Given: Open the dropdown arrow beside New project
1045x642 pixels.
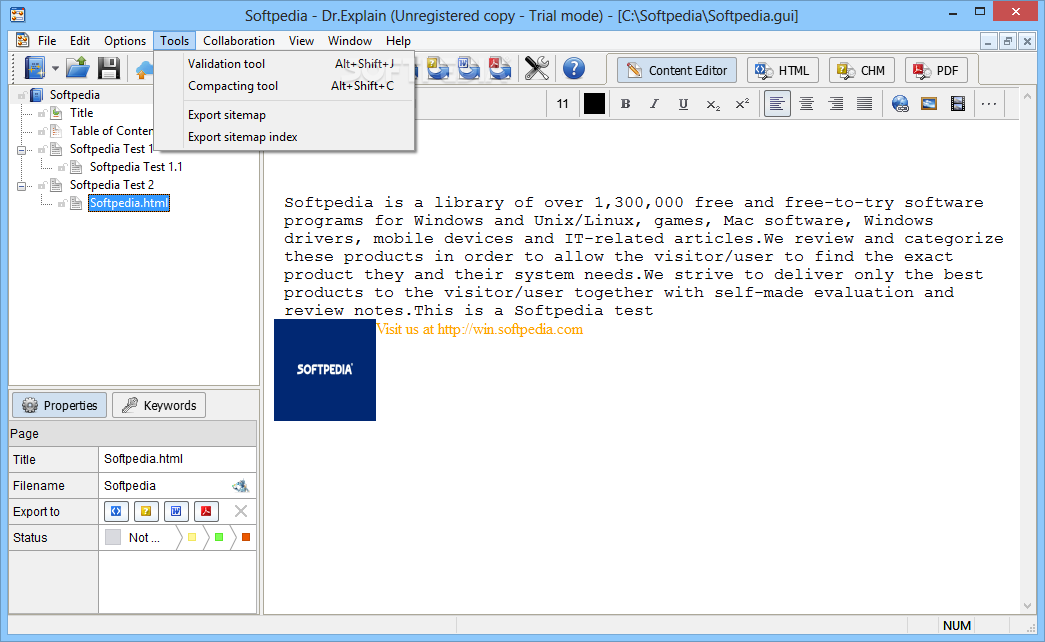Looking at the screenshot, I should pos(55,69).
